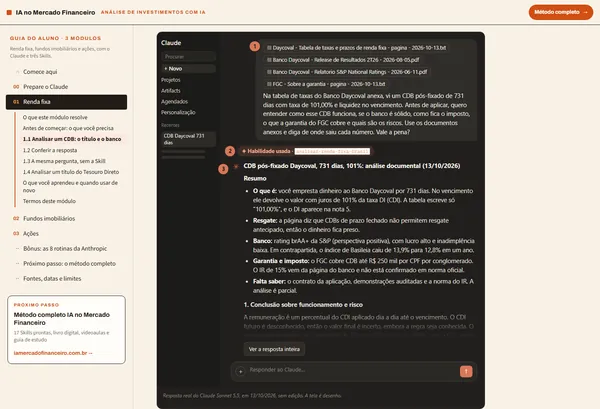The width and height of the screenshot is (600, 409).
Task: Open Bônus: as 8 rotinas da Anthropic
Action: click(x=65, y=248)
